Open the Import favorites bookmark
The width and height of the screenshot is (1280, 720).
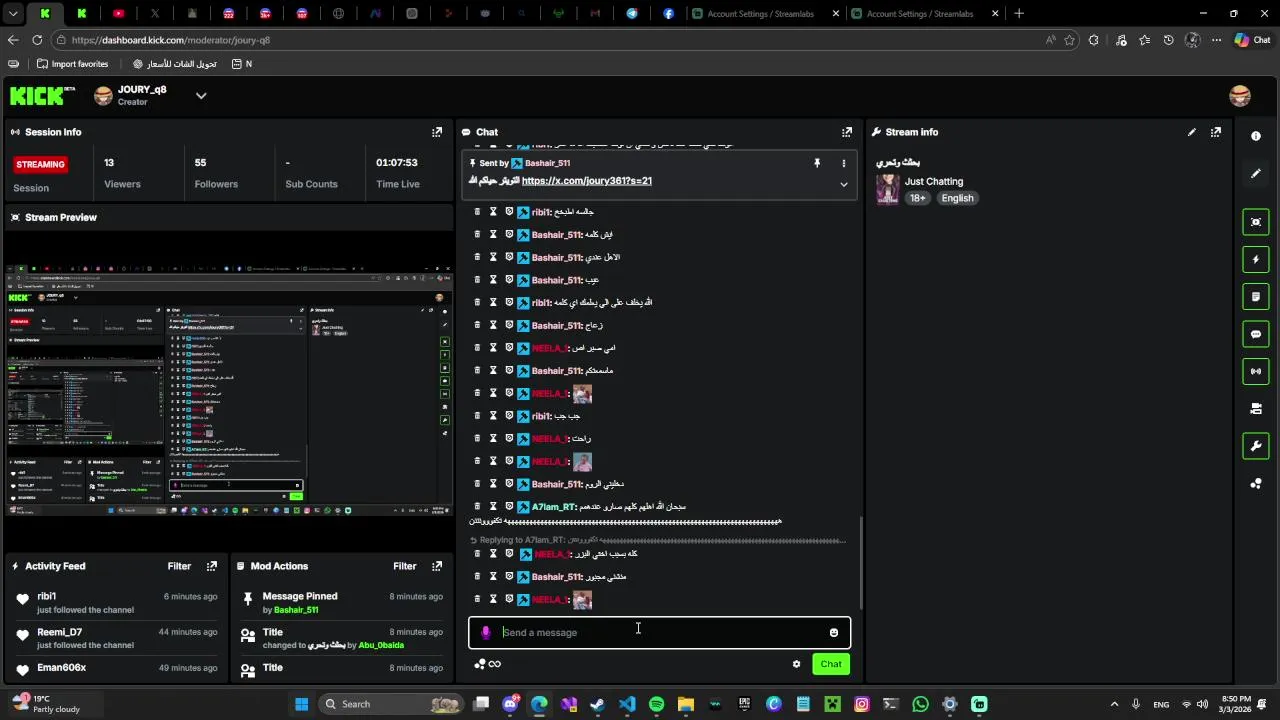(x=72, y=64)
